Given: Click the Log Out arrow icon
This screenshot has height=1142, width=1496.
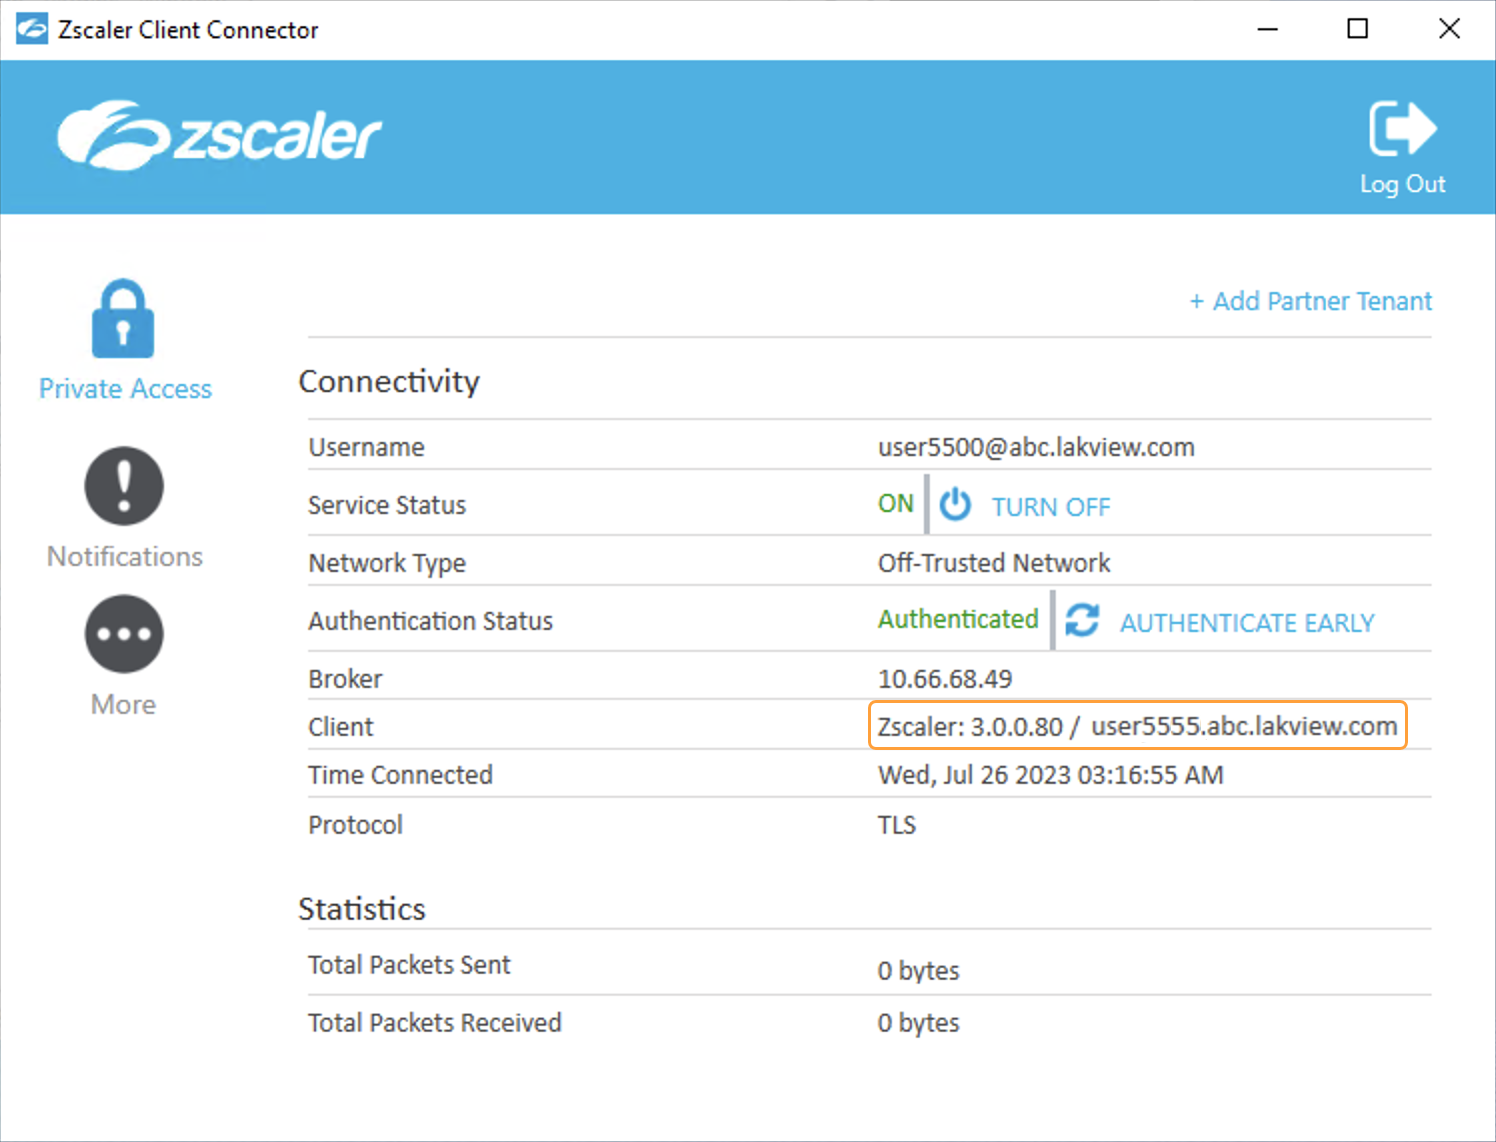Looking at the screenshot, I should coord(1402,129).
